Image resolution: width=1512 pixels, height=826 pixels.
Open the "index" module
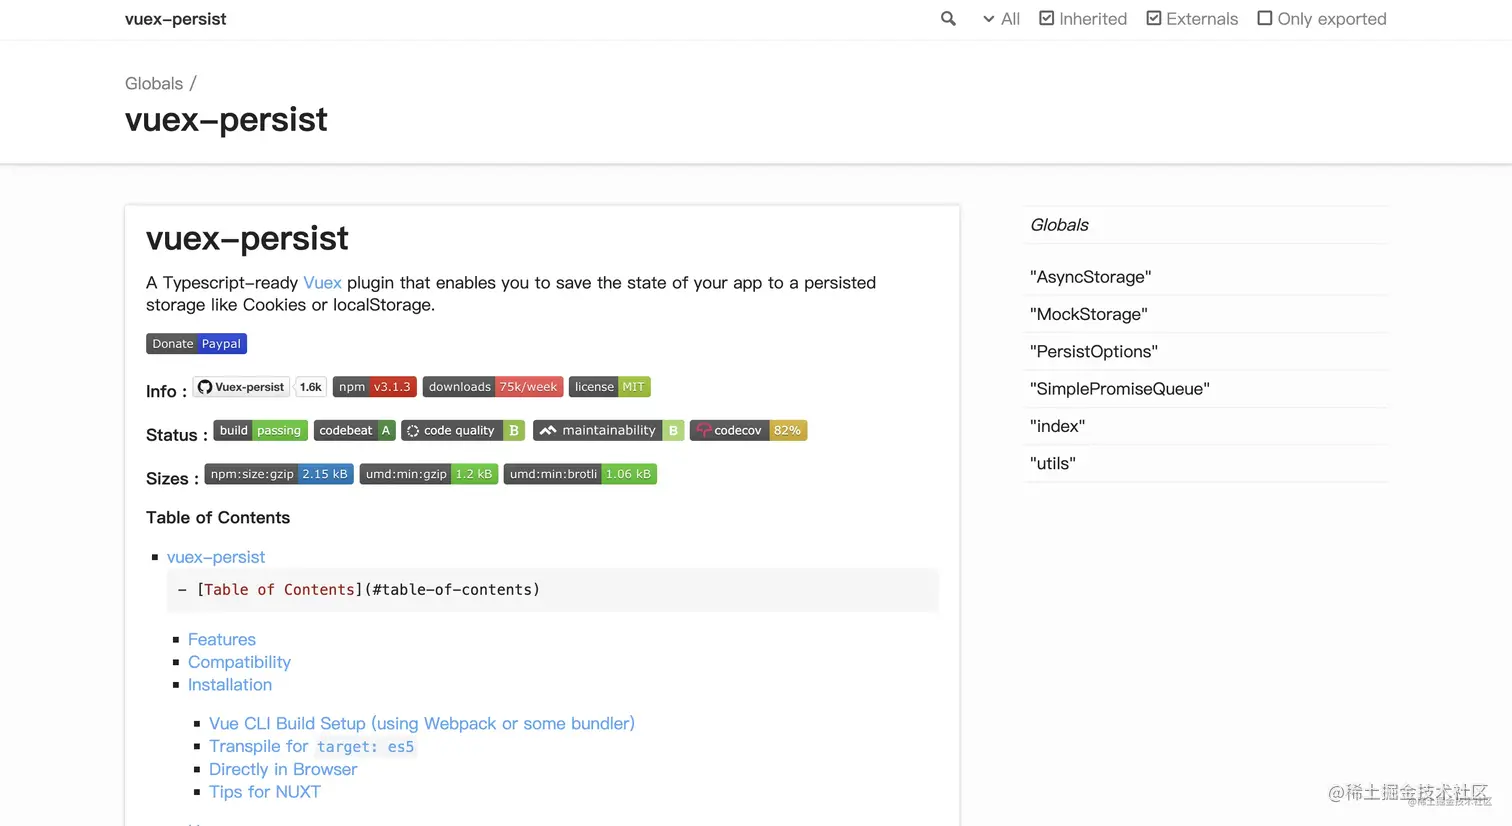(1057, 426)
